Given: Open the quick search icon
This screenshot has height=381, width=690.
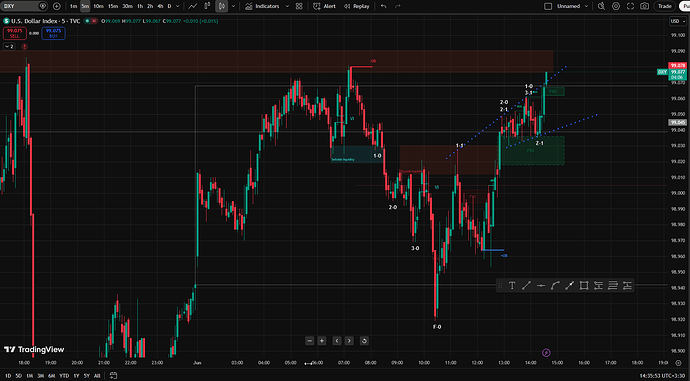Looking at the screenshot, I should (x=602, y=6).
